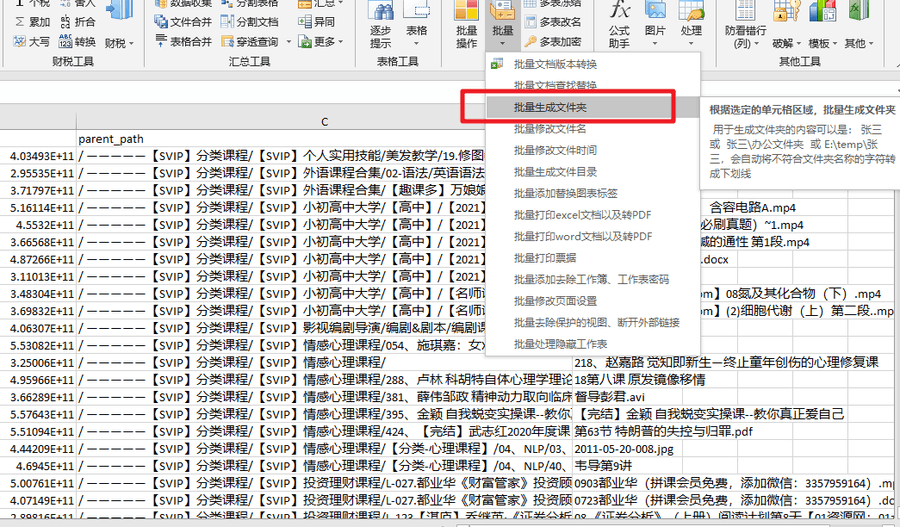Viewport: 900px width, 527px height.
Task: Click cell with value 3.25006E+11
Action: coord(38,363)
